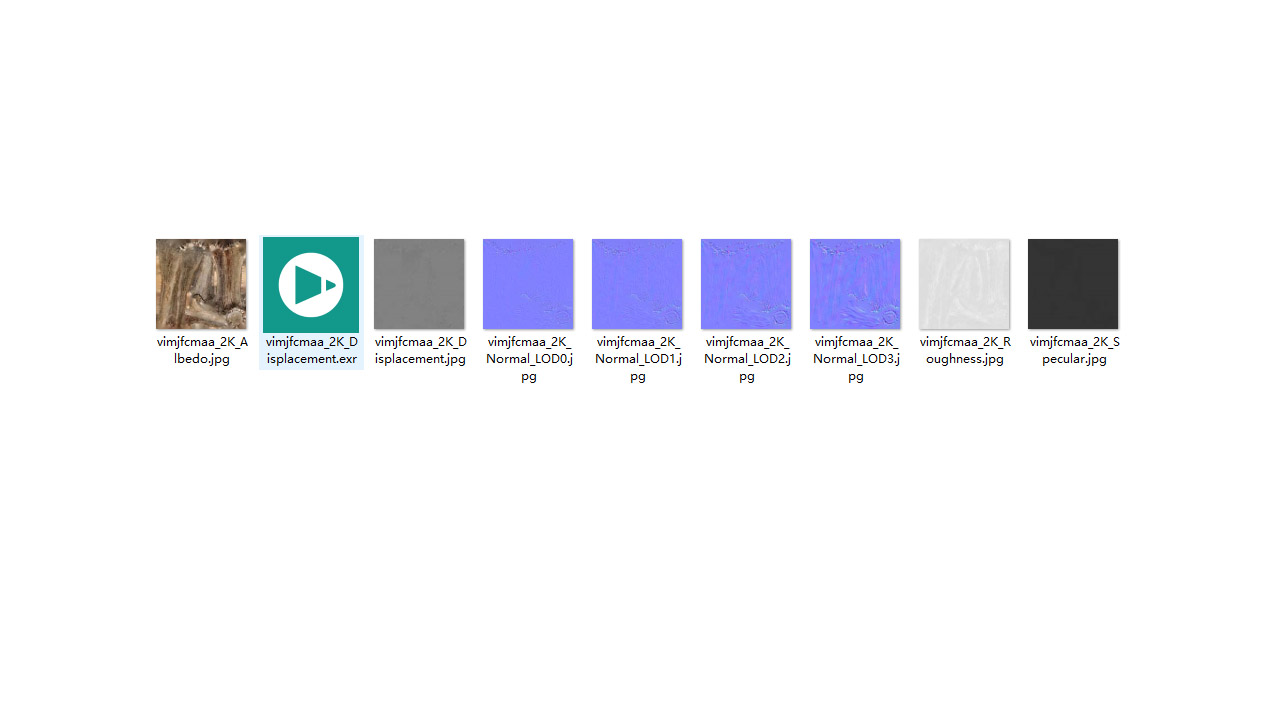Select the Albedo texture thumbnail
Image resolution: width=1280 pixels, height=720 pixels.
201,284
